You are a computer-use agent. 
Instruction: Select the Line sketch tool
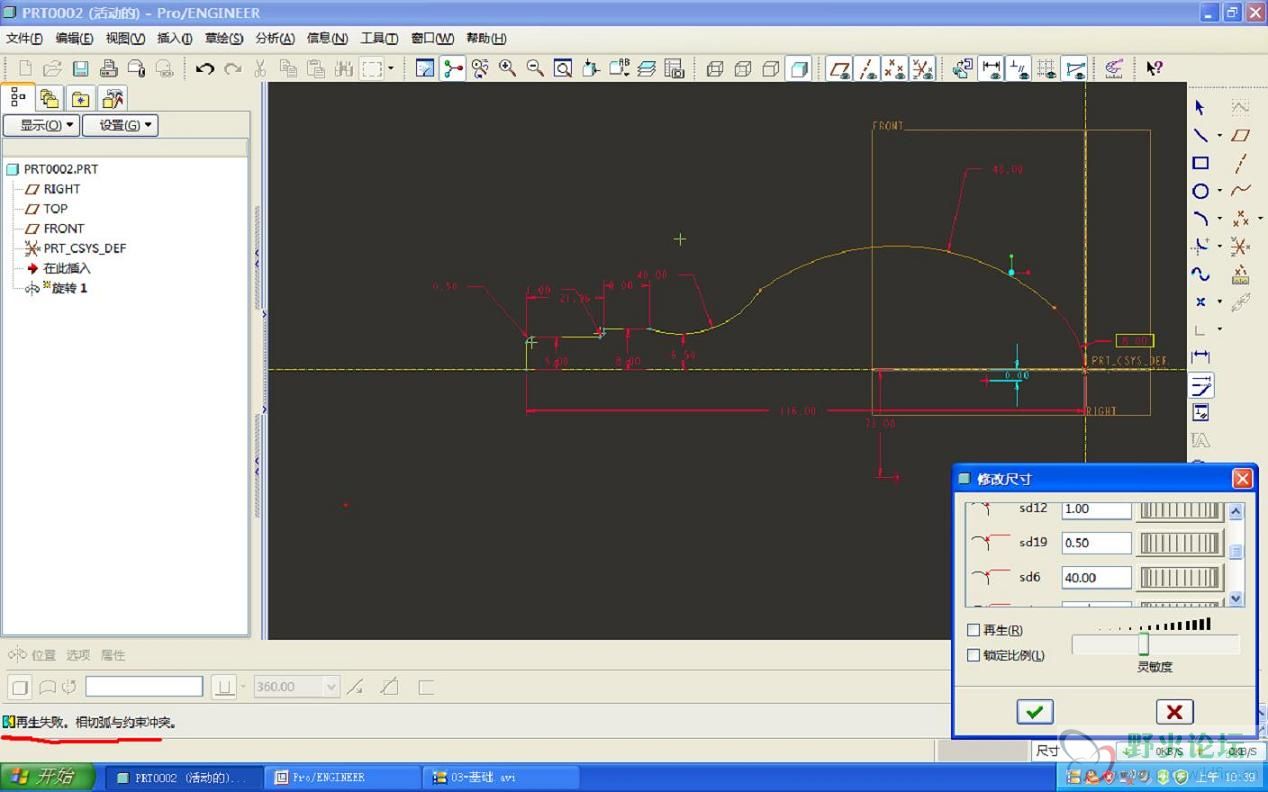pyautogui.click(x=1200, y=135)
